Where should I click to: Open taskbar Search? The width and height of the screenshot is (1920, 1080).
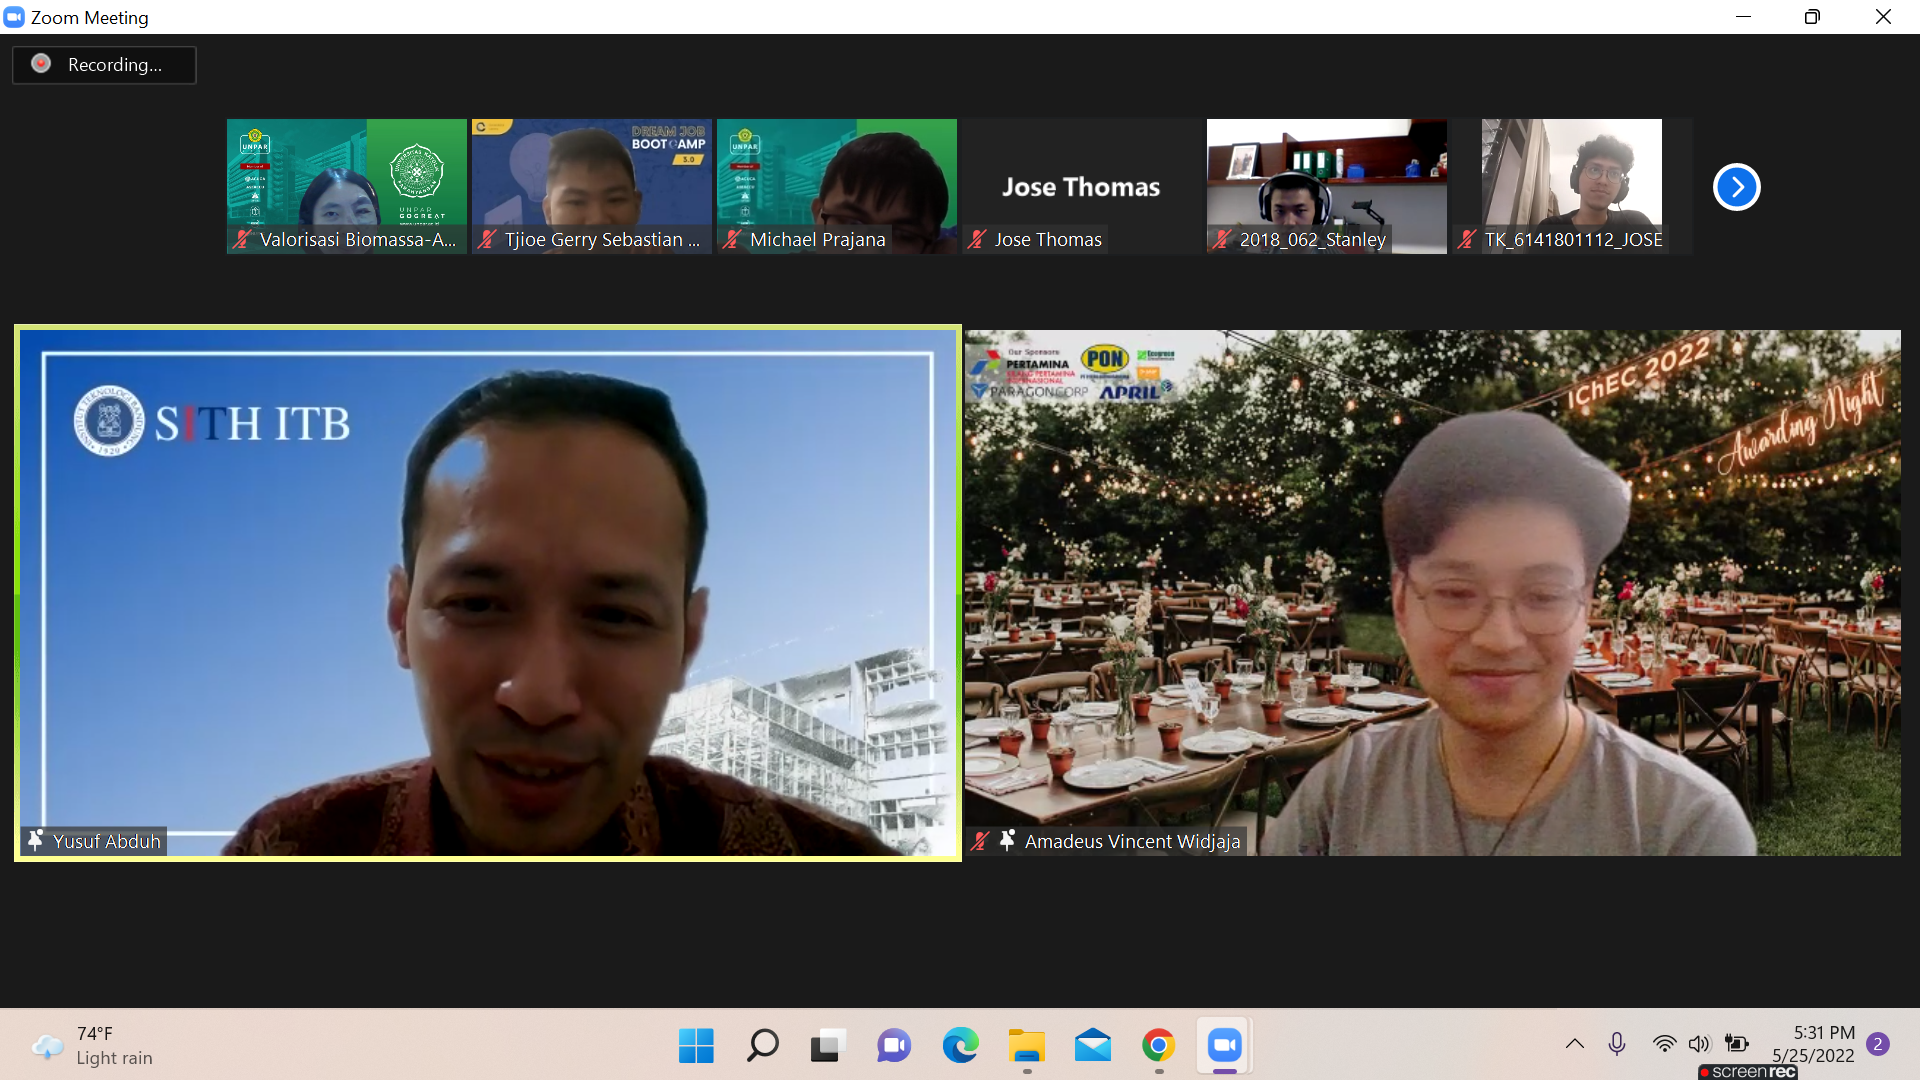[762, 1046]
